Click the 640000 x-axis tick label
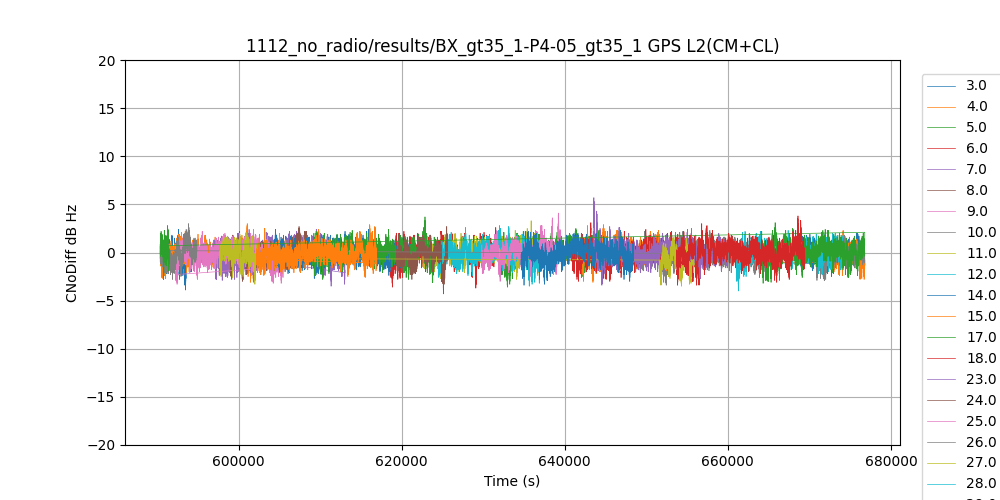 click(565, 462)
